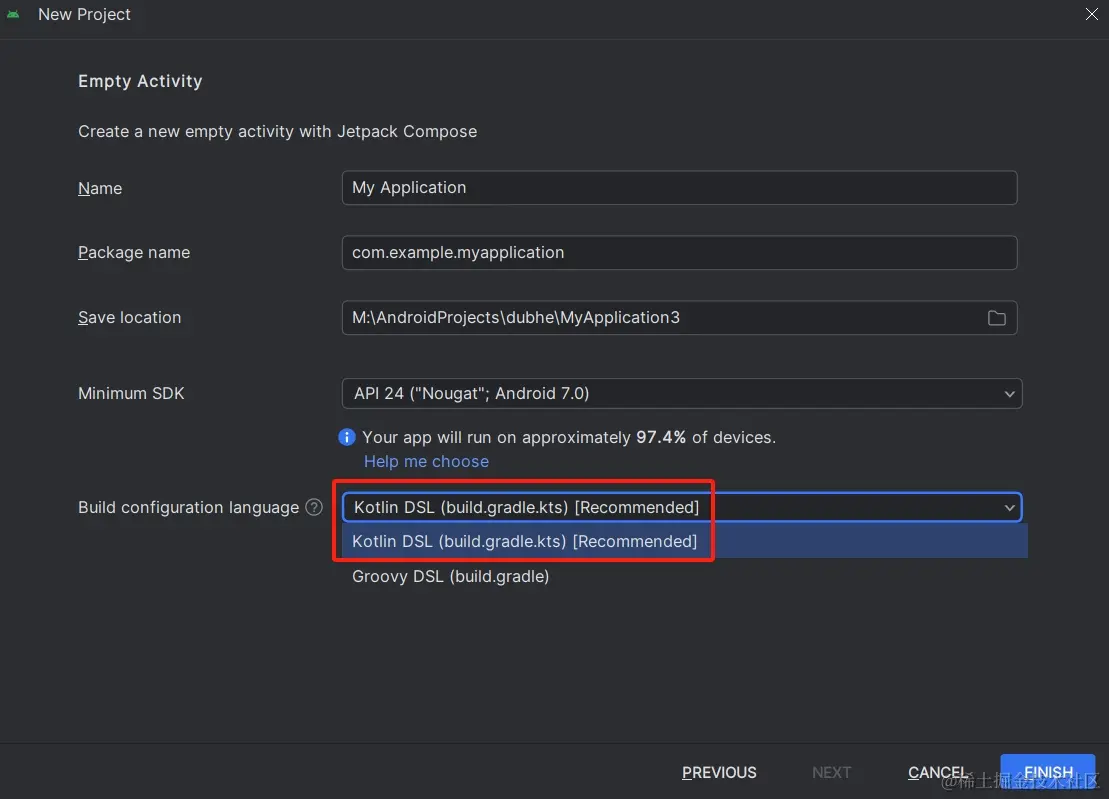Image resolution: width=1109 pixels, height=799 pixels.
Task: Open the folder browser for Save location
Action: click(996, 317)
